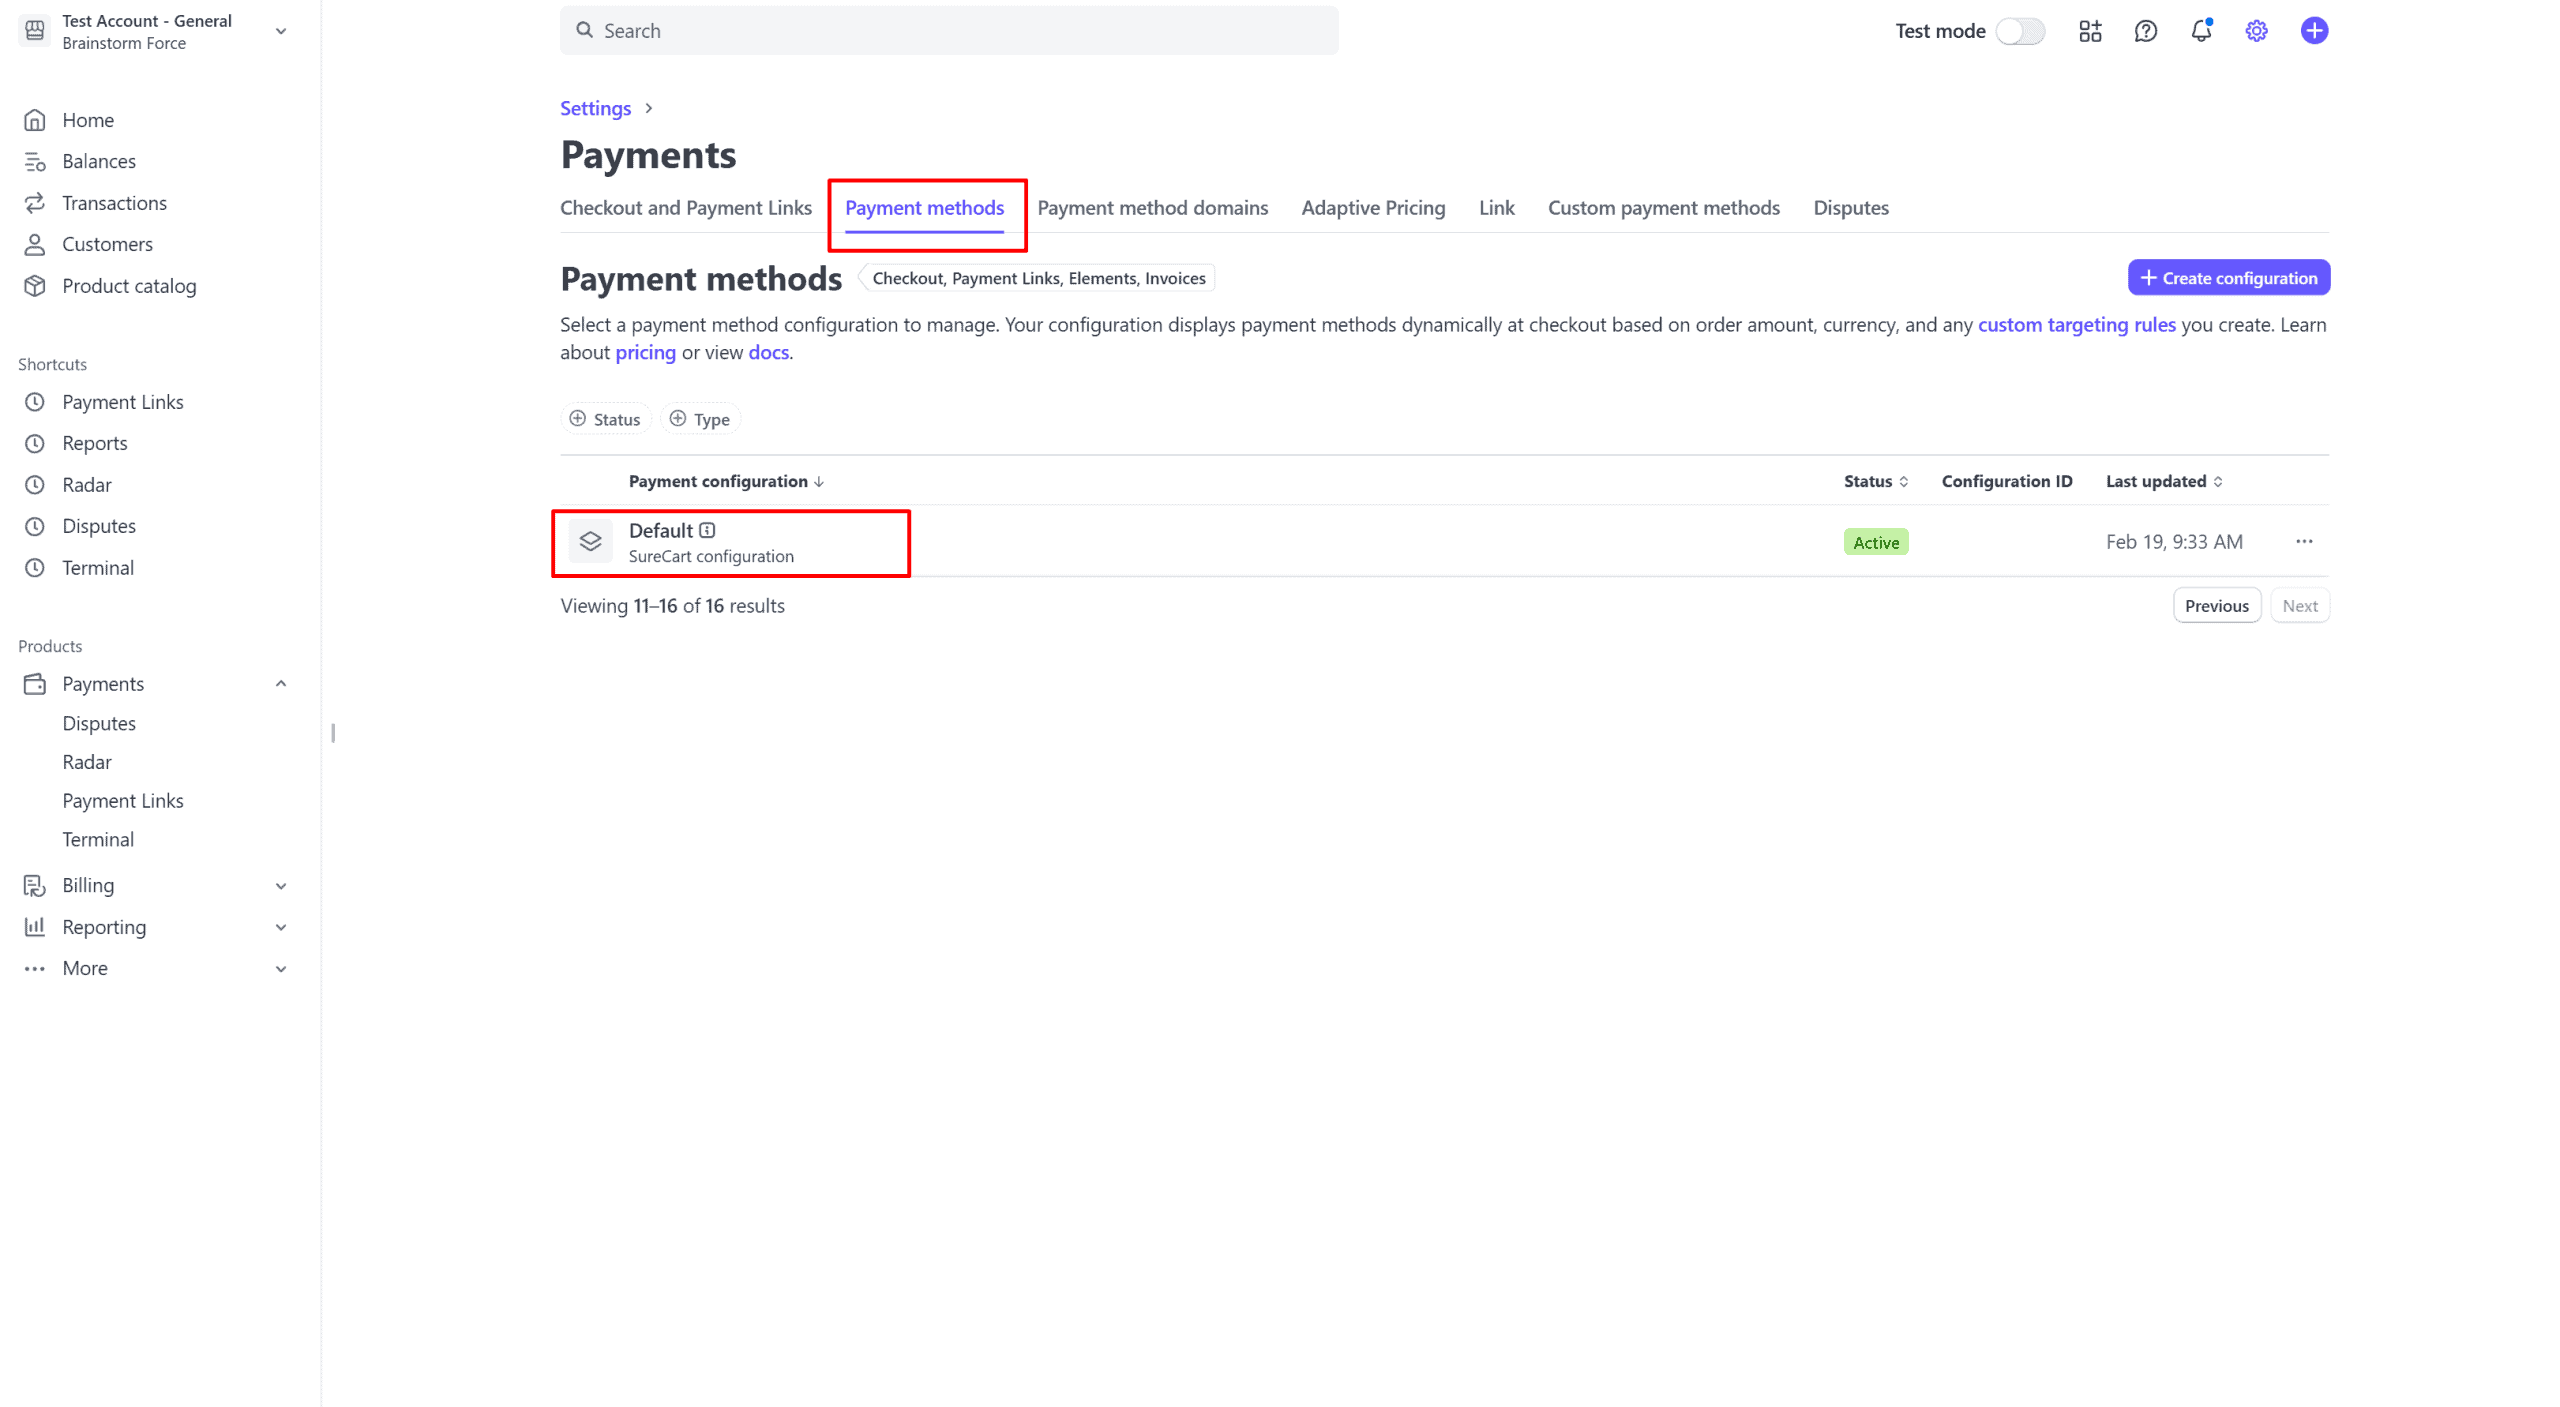2560x1407 pixels.
Task: Click the Create configuration button
Action: (2228, 278)
